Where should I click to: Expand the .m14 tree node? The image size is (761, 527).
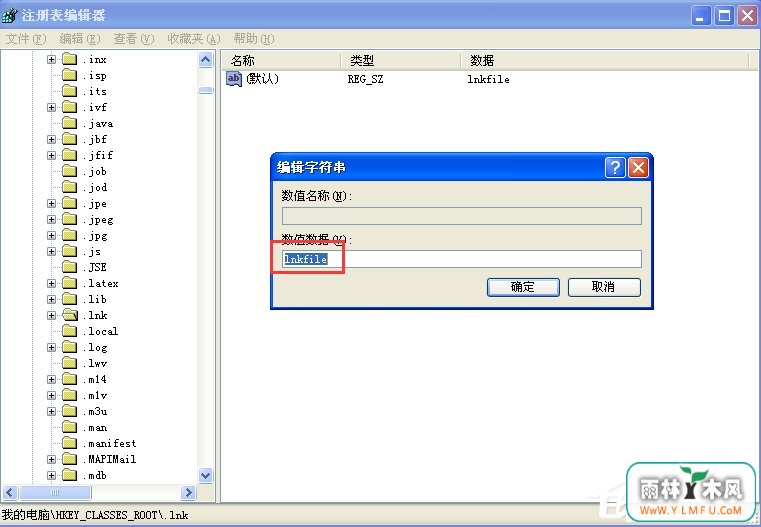[51, 379]
